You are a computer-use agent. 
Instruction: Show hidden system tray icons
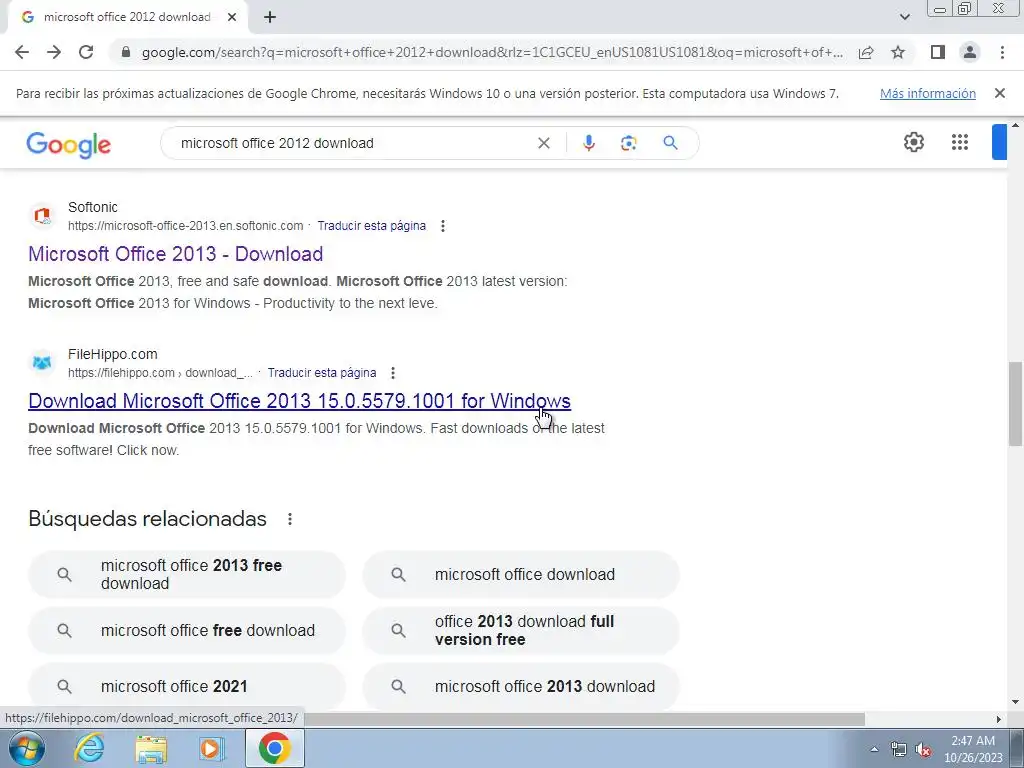[874, 749]
